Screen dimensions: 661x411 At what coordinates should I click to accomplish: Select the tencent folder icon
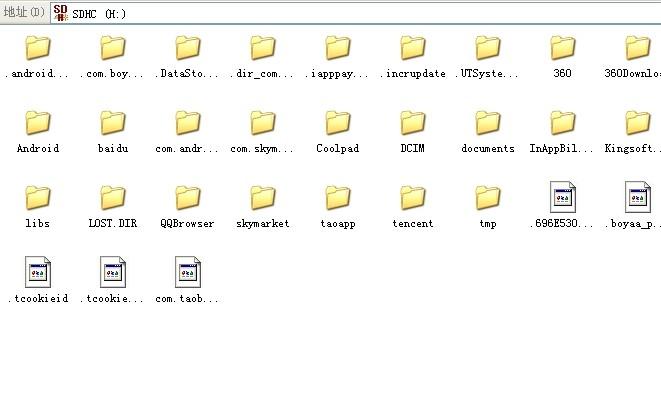[413, 198]
